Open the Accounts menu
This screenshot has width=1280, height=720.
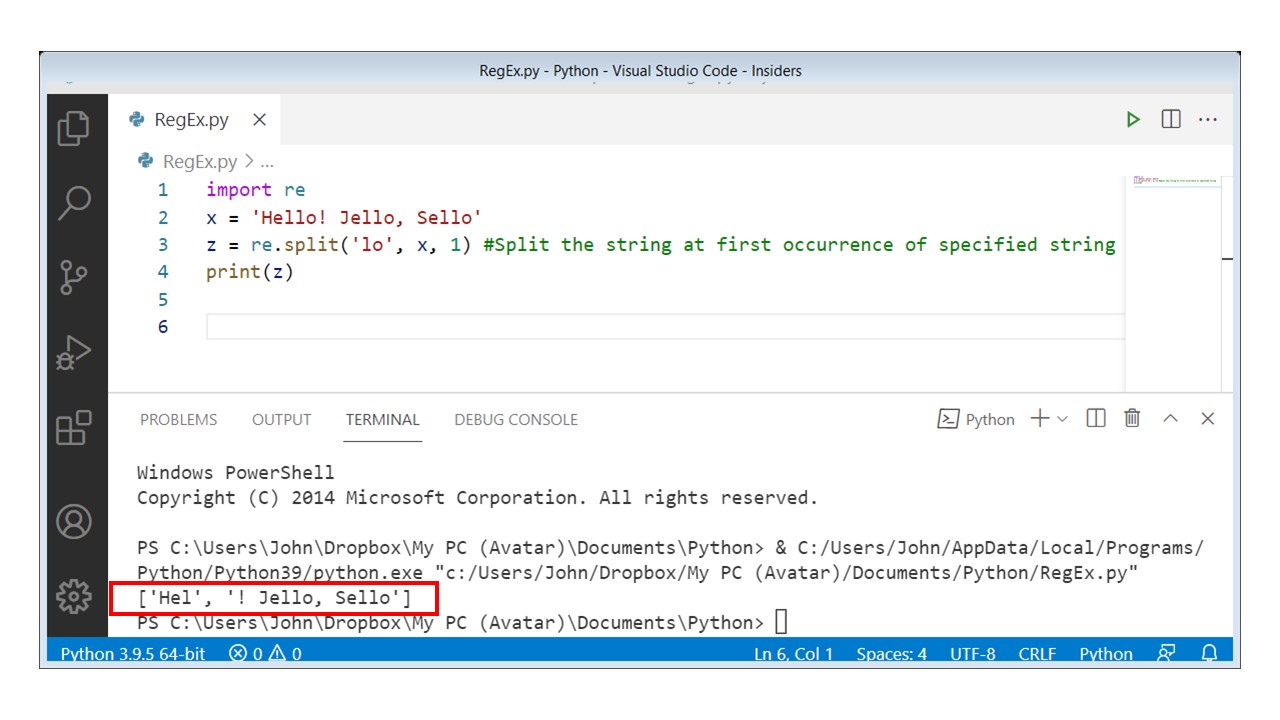pos(76,521)
